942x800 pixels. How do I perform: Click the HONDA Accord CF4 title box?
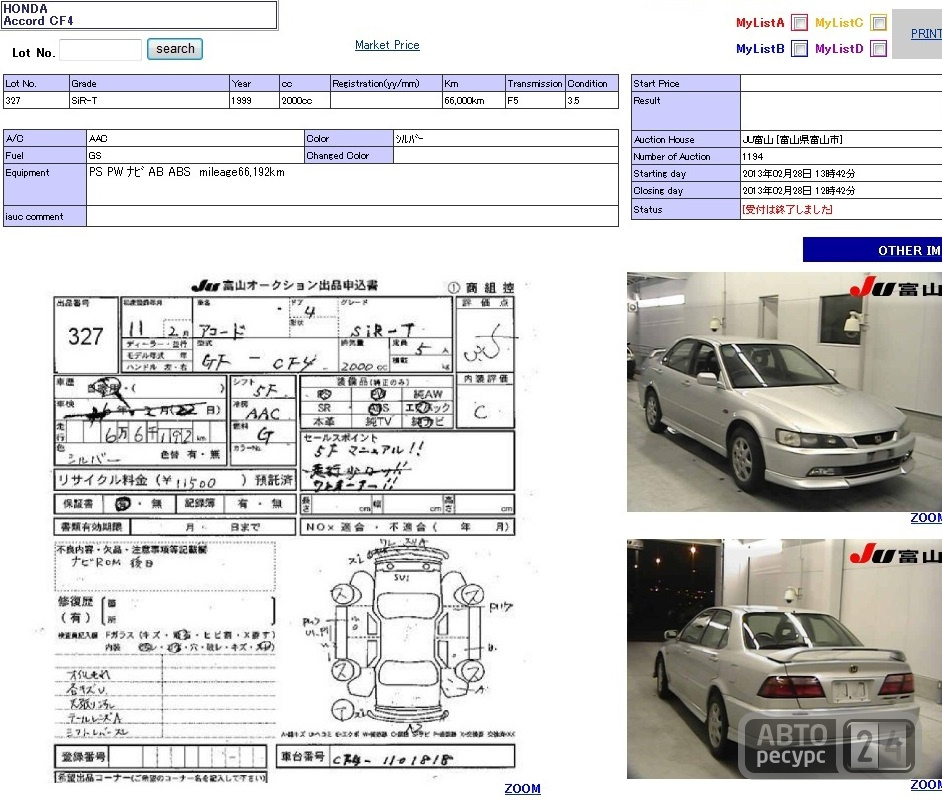tap(139, 15)
